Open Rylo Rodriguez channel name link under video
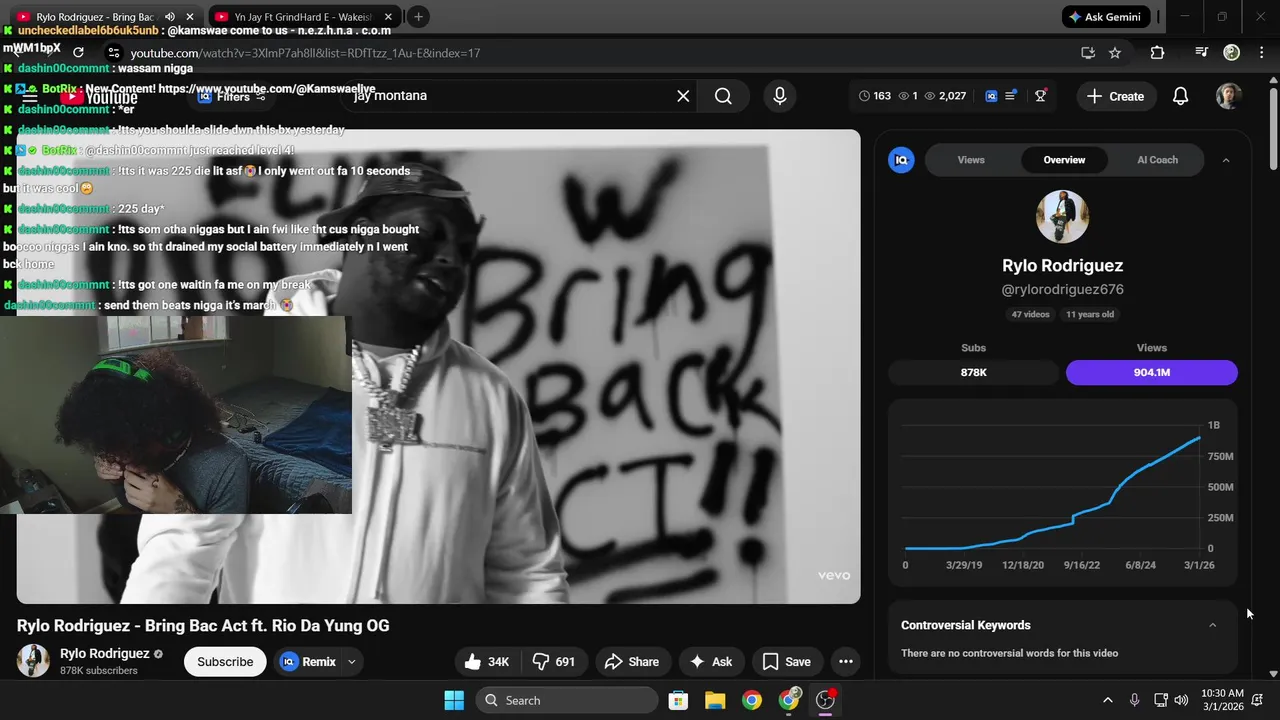The image size is (1280, 720). click(x=105, y=653)
